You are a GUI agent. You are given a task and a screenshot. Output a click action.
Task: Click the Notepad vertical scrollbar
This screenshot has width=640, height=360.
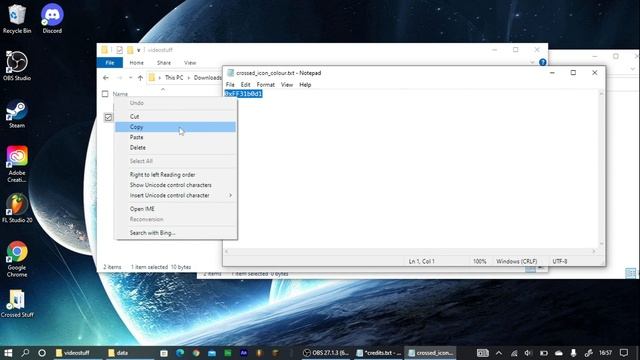coord(601,168)
